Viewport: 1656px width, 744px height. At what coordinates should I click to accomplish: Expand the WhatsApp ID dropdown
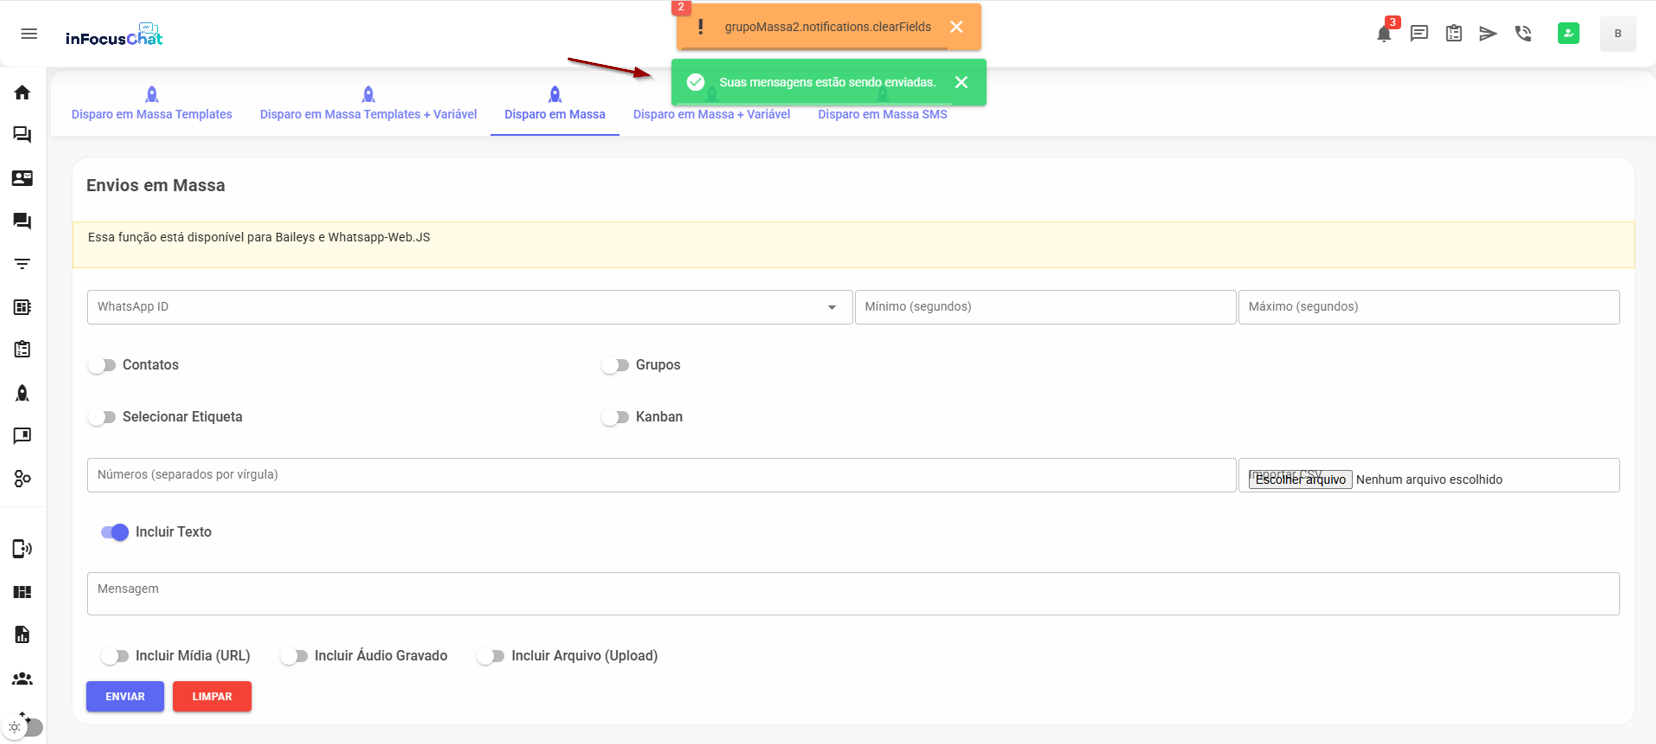pos(831,308)
